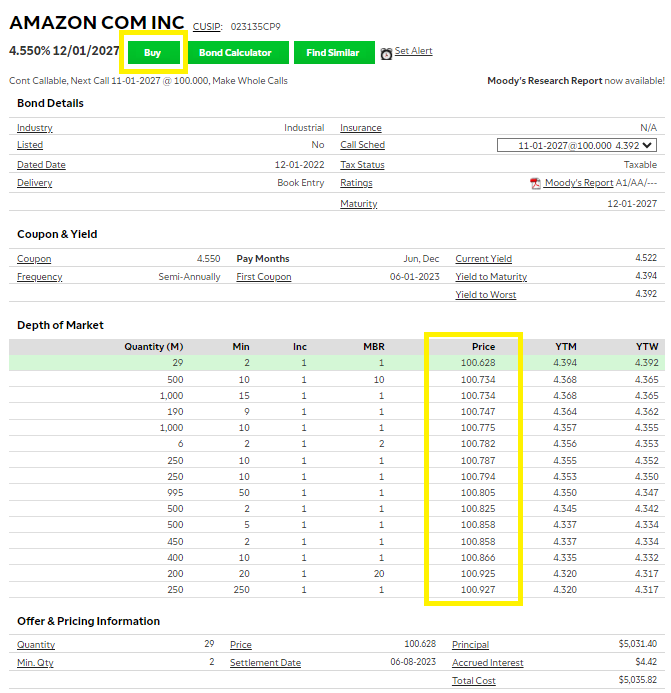Click the Coupon link

[34, 259]
